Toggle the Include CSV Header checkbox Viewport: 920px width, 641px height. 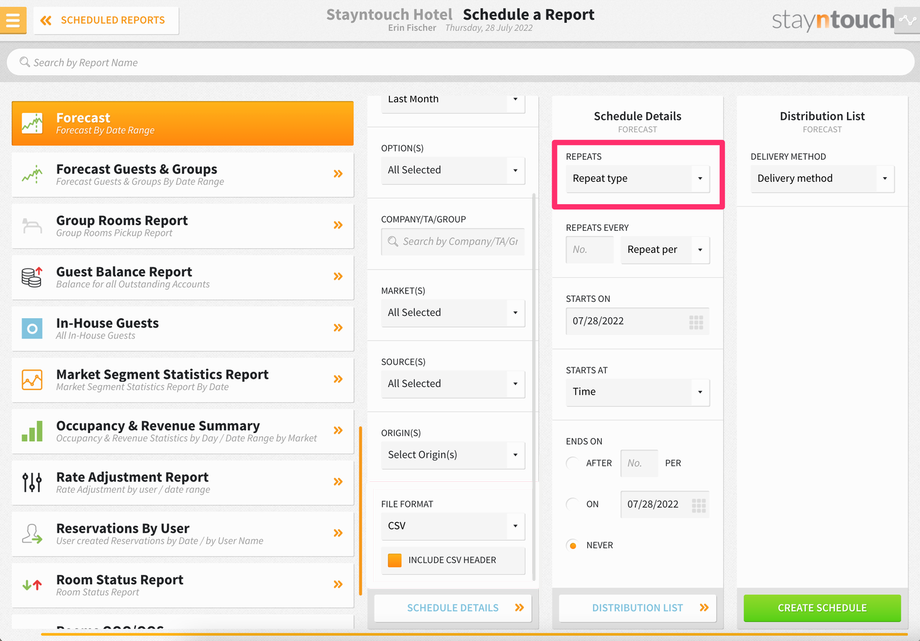(395, 560)
